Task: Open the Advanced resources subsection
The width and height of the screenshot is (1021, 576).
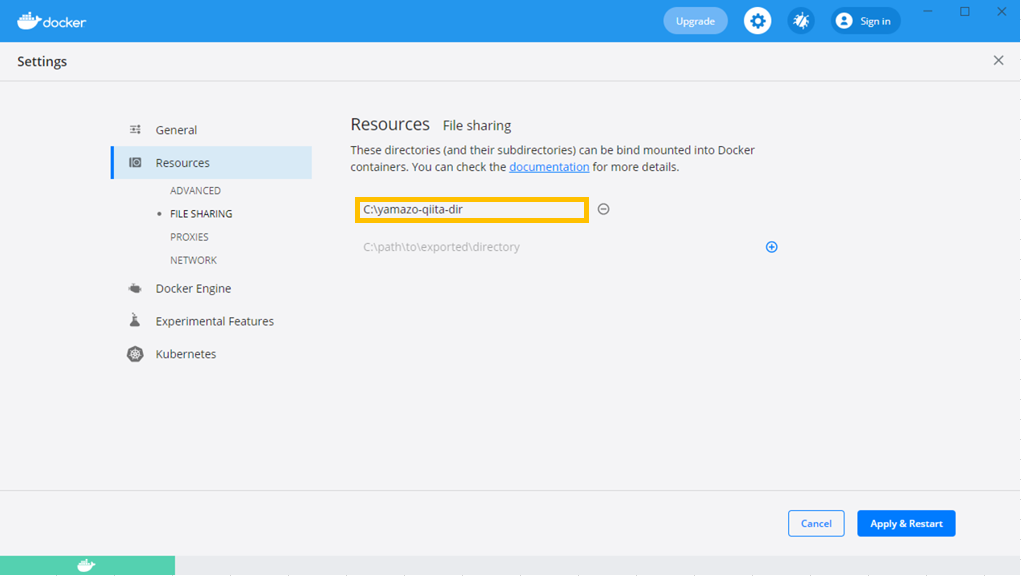Action: click(x=195, y=191)
